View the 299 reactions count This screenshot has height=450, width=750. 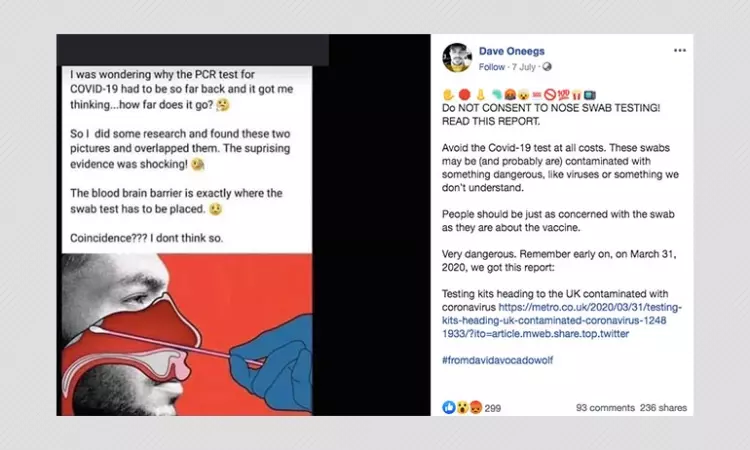[x=493, y=408]
